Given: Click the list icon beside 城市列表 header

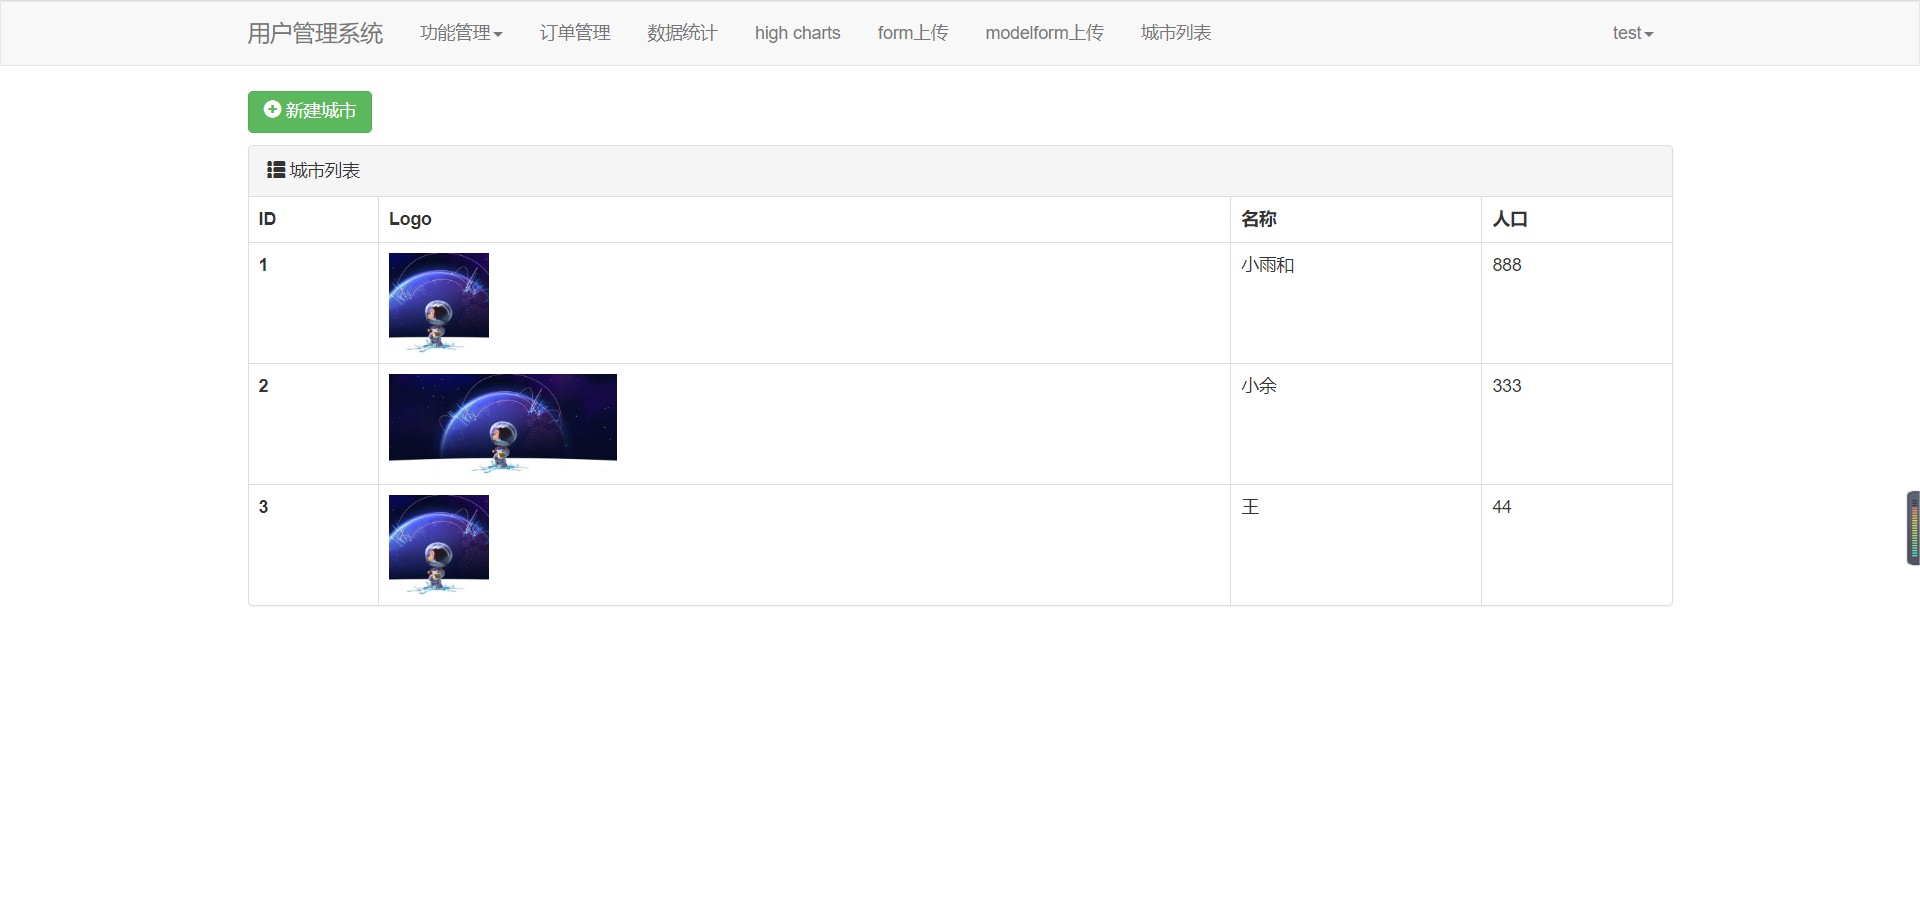Looking at the screenshot, I should 273,170.
